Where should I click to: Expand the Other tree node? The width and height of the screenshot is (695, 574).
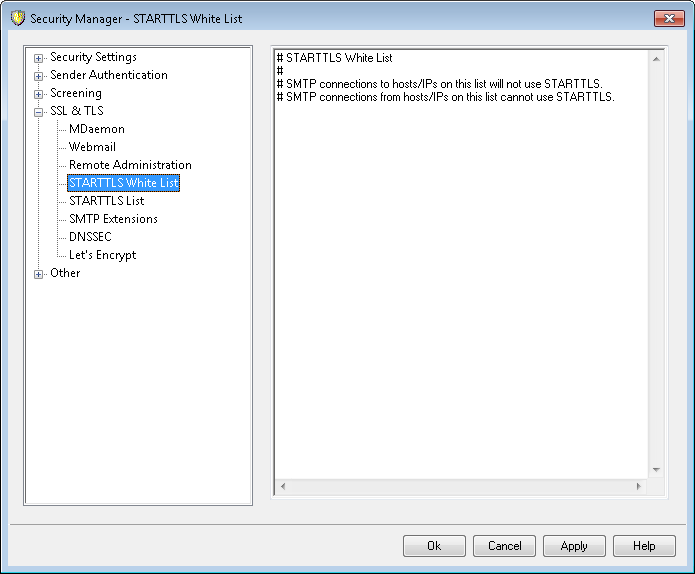39,274
